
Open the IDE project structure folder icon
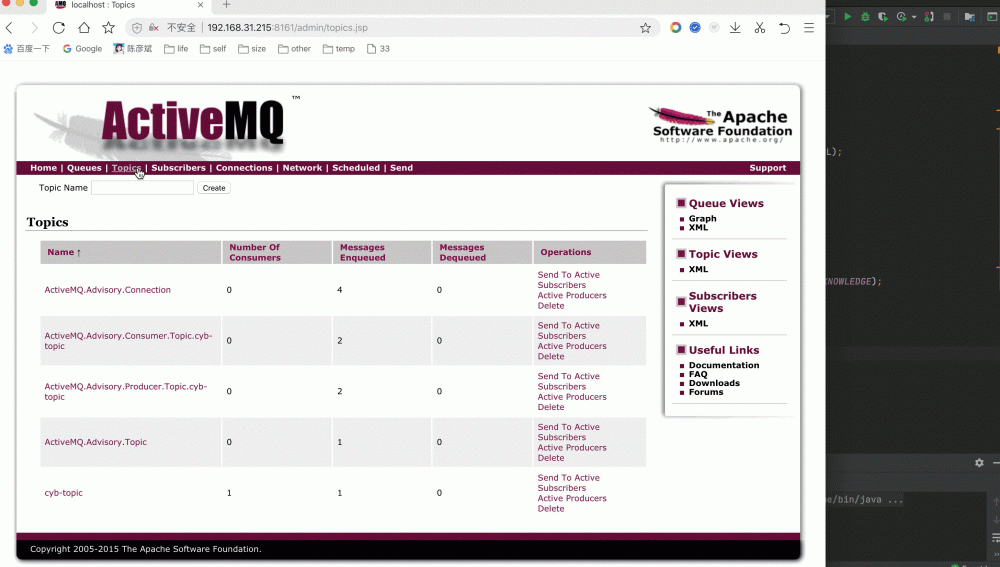969,17
